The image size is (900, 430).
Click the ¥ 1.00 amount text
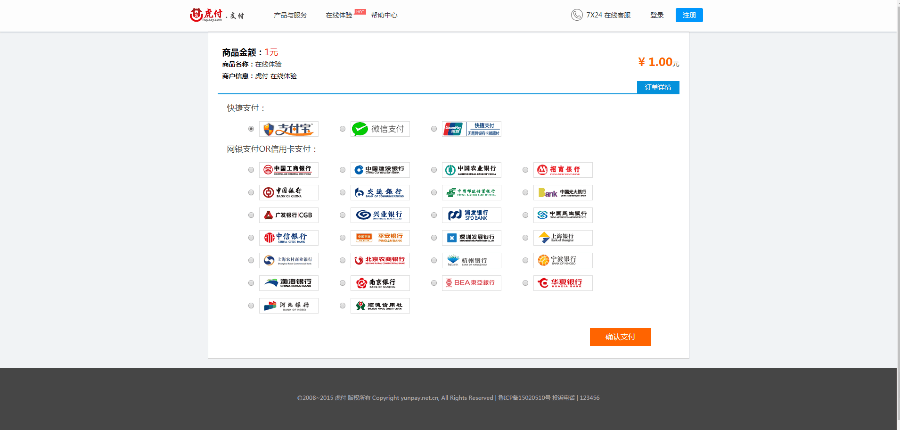658,62
